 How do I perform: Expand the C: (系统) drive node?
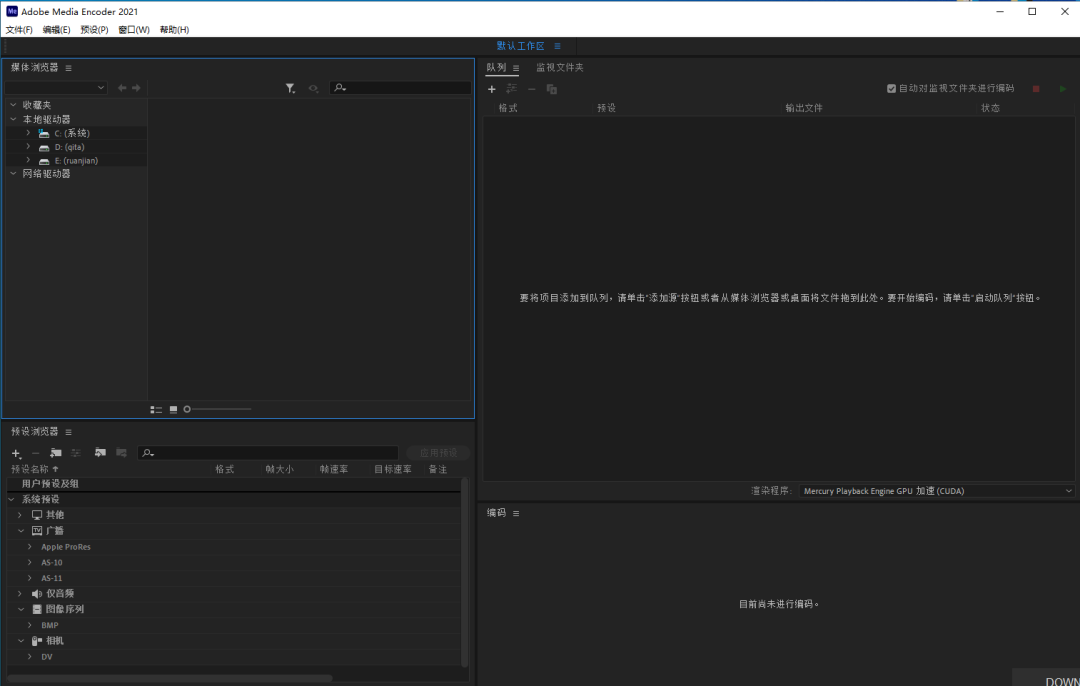click(28, 133)
